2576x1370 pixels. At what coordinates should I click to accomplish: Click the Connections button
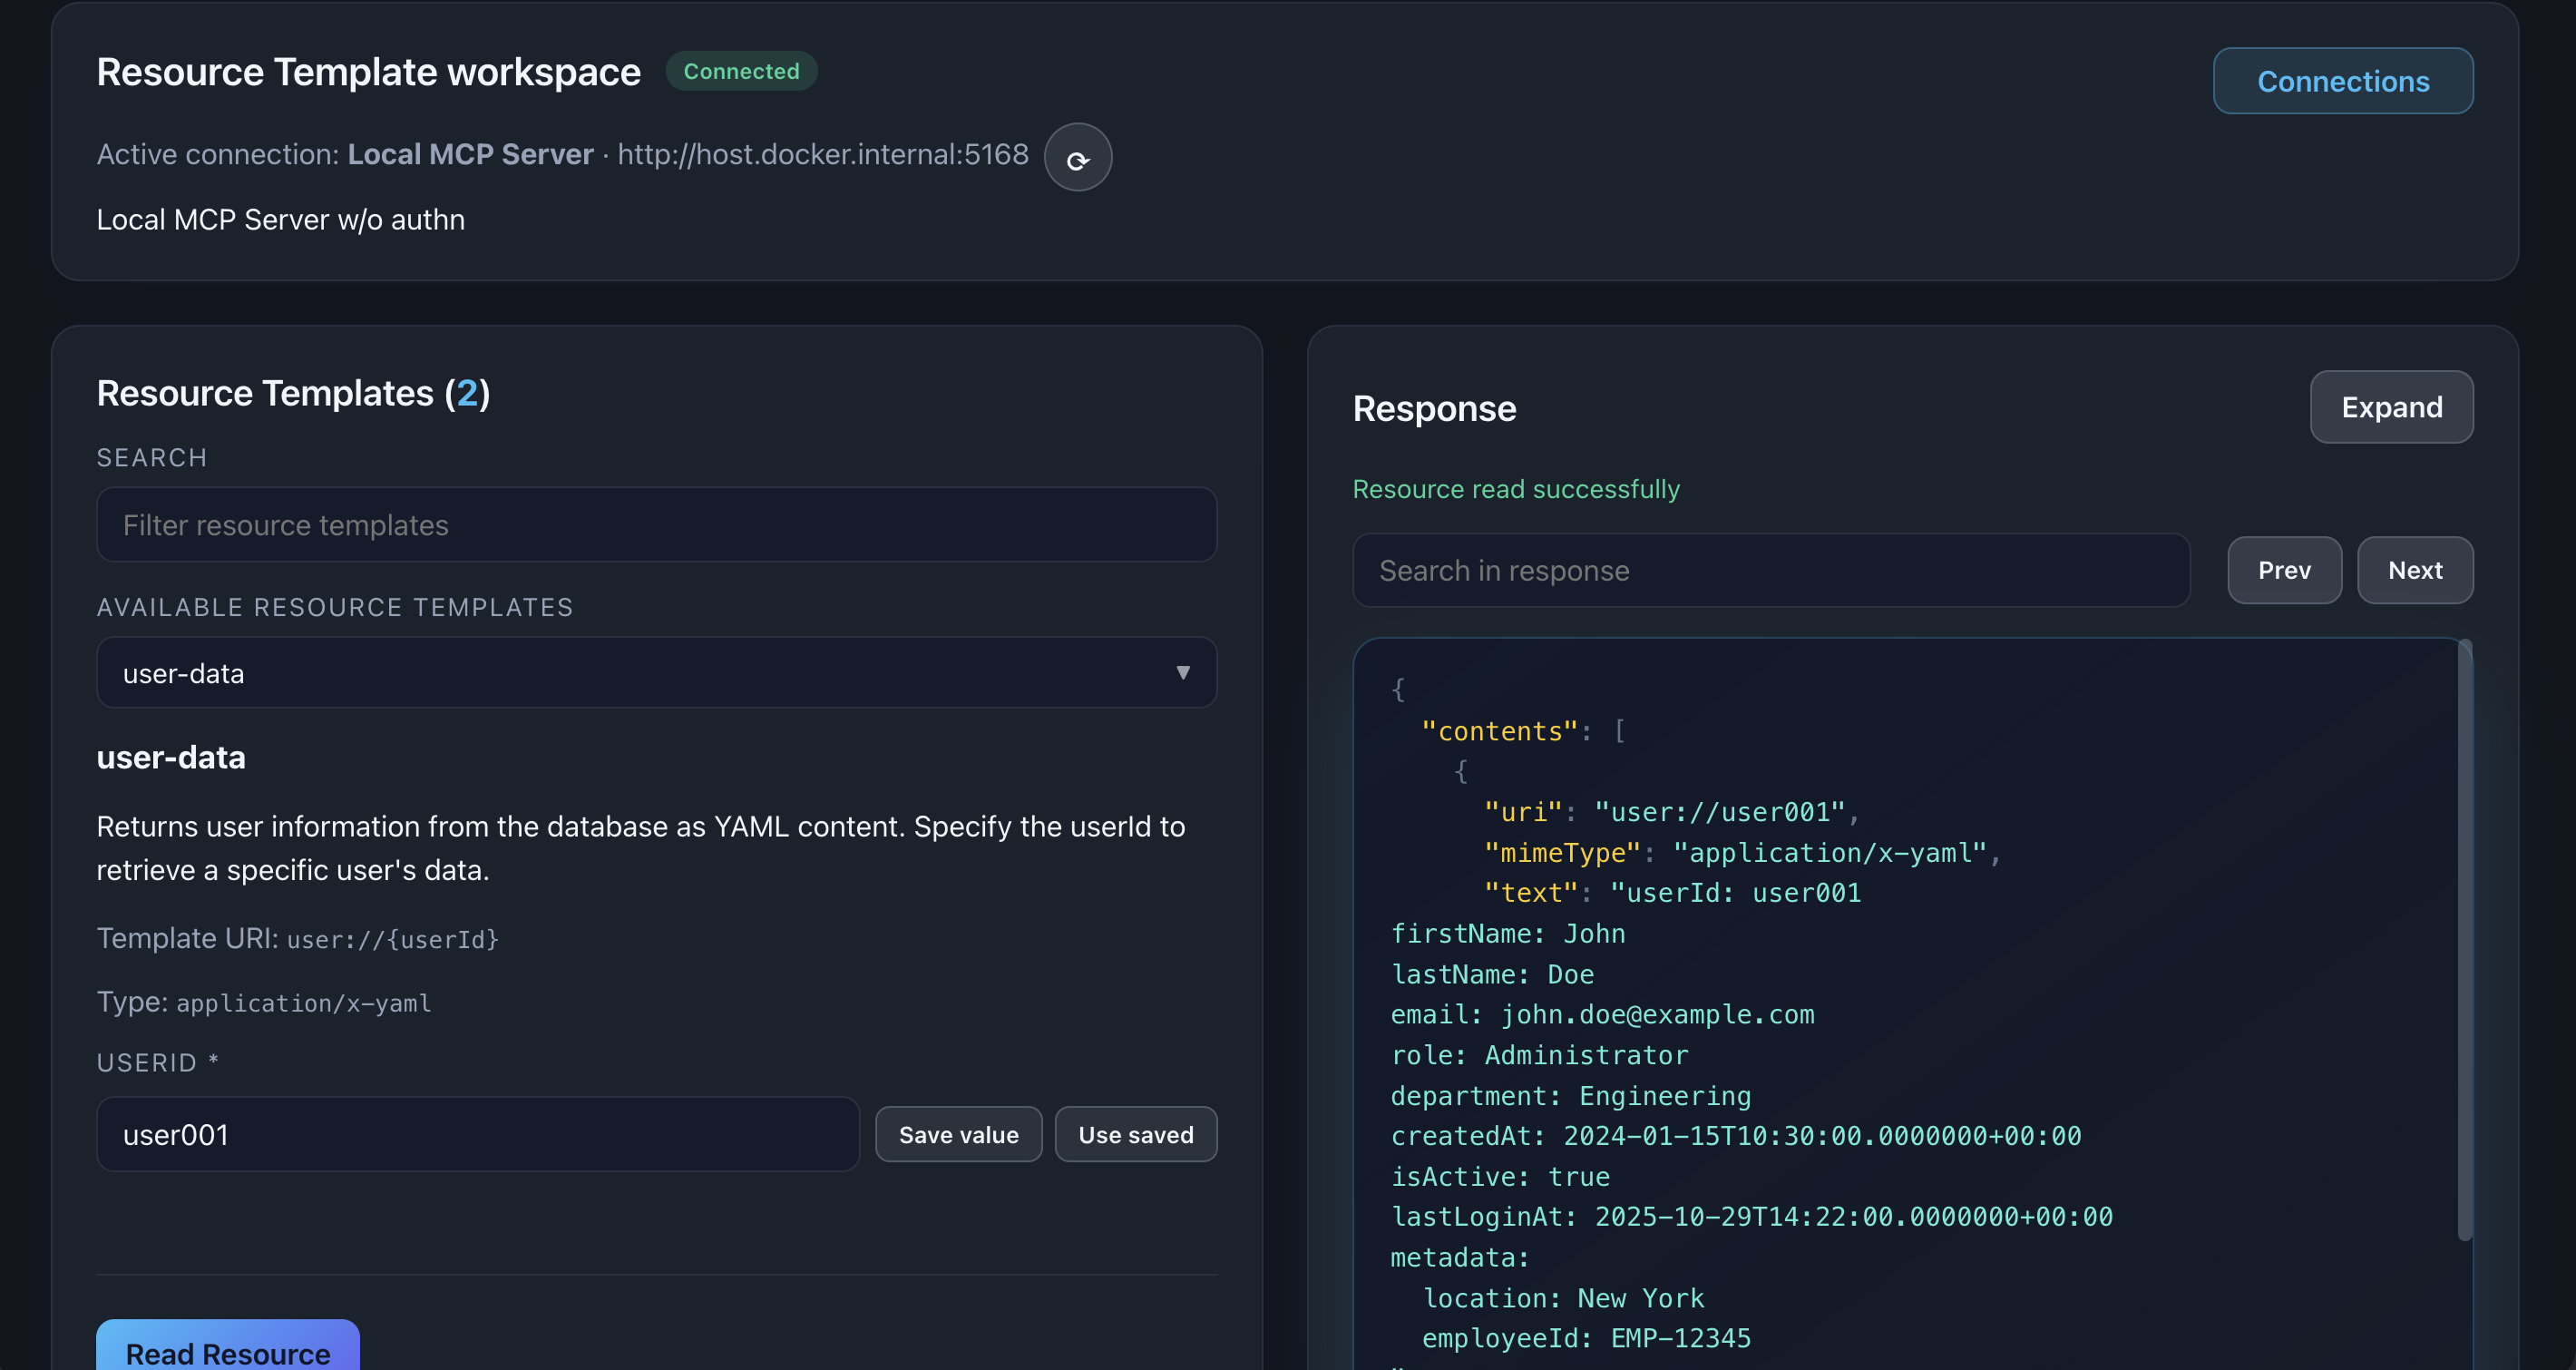(x=2343, y=81)
